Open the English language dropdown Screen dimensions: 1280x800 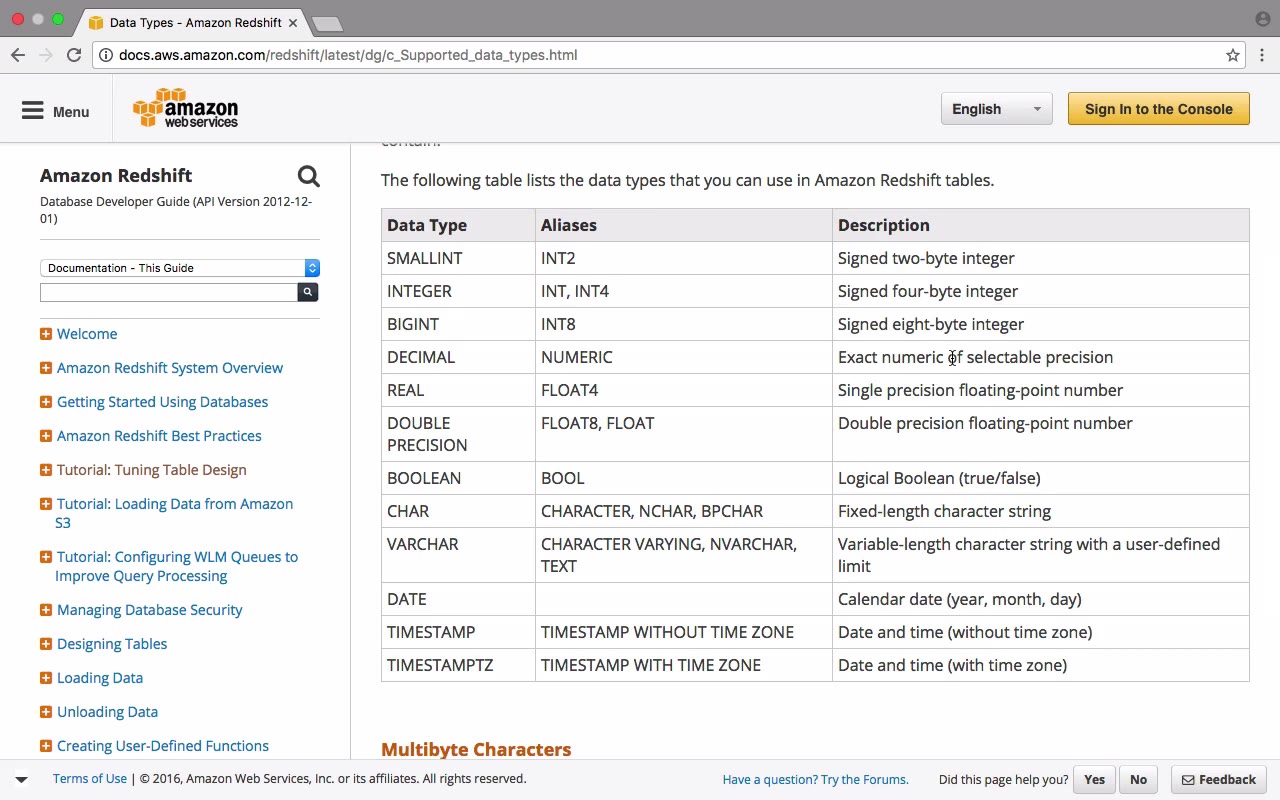[996, 109]
